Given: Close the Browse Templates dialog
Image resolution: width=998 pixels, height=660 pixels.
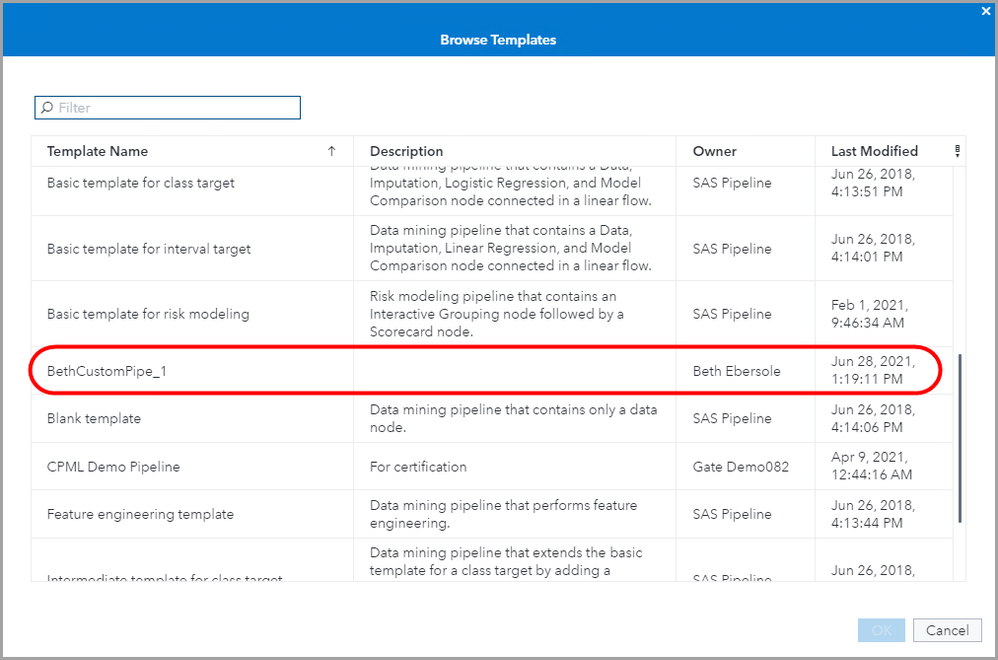Looking at the screenshot, I should (987, 12).
